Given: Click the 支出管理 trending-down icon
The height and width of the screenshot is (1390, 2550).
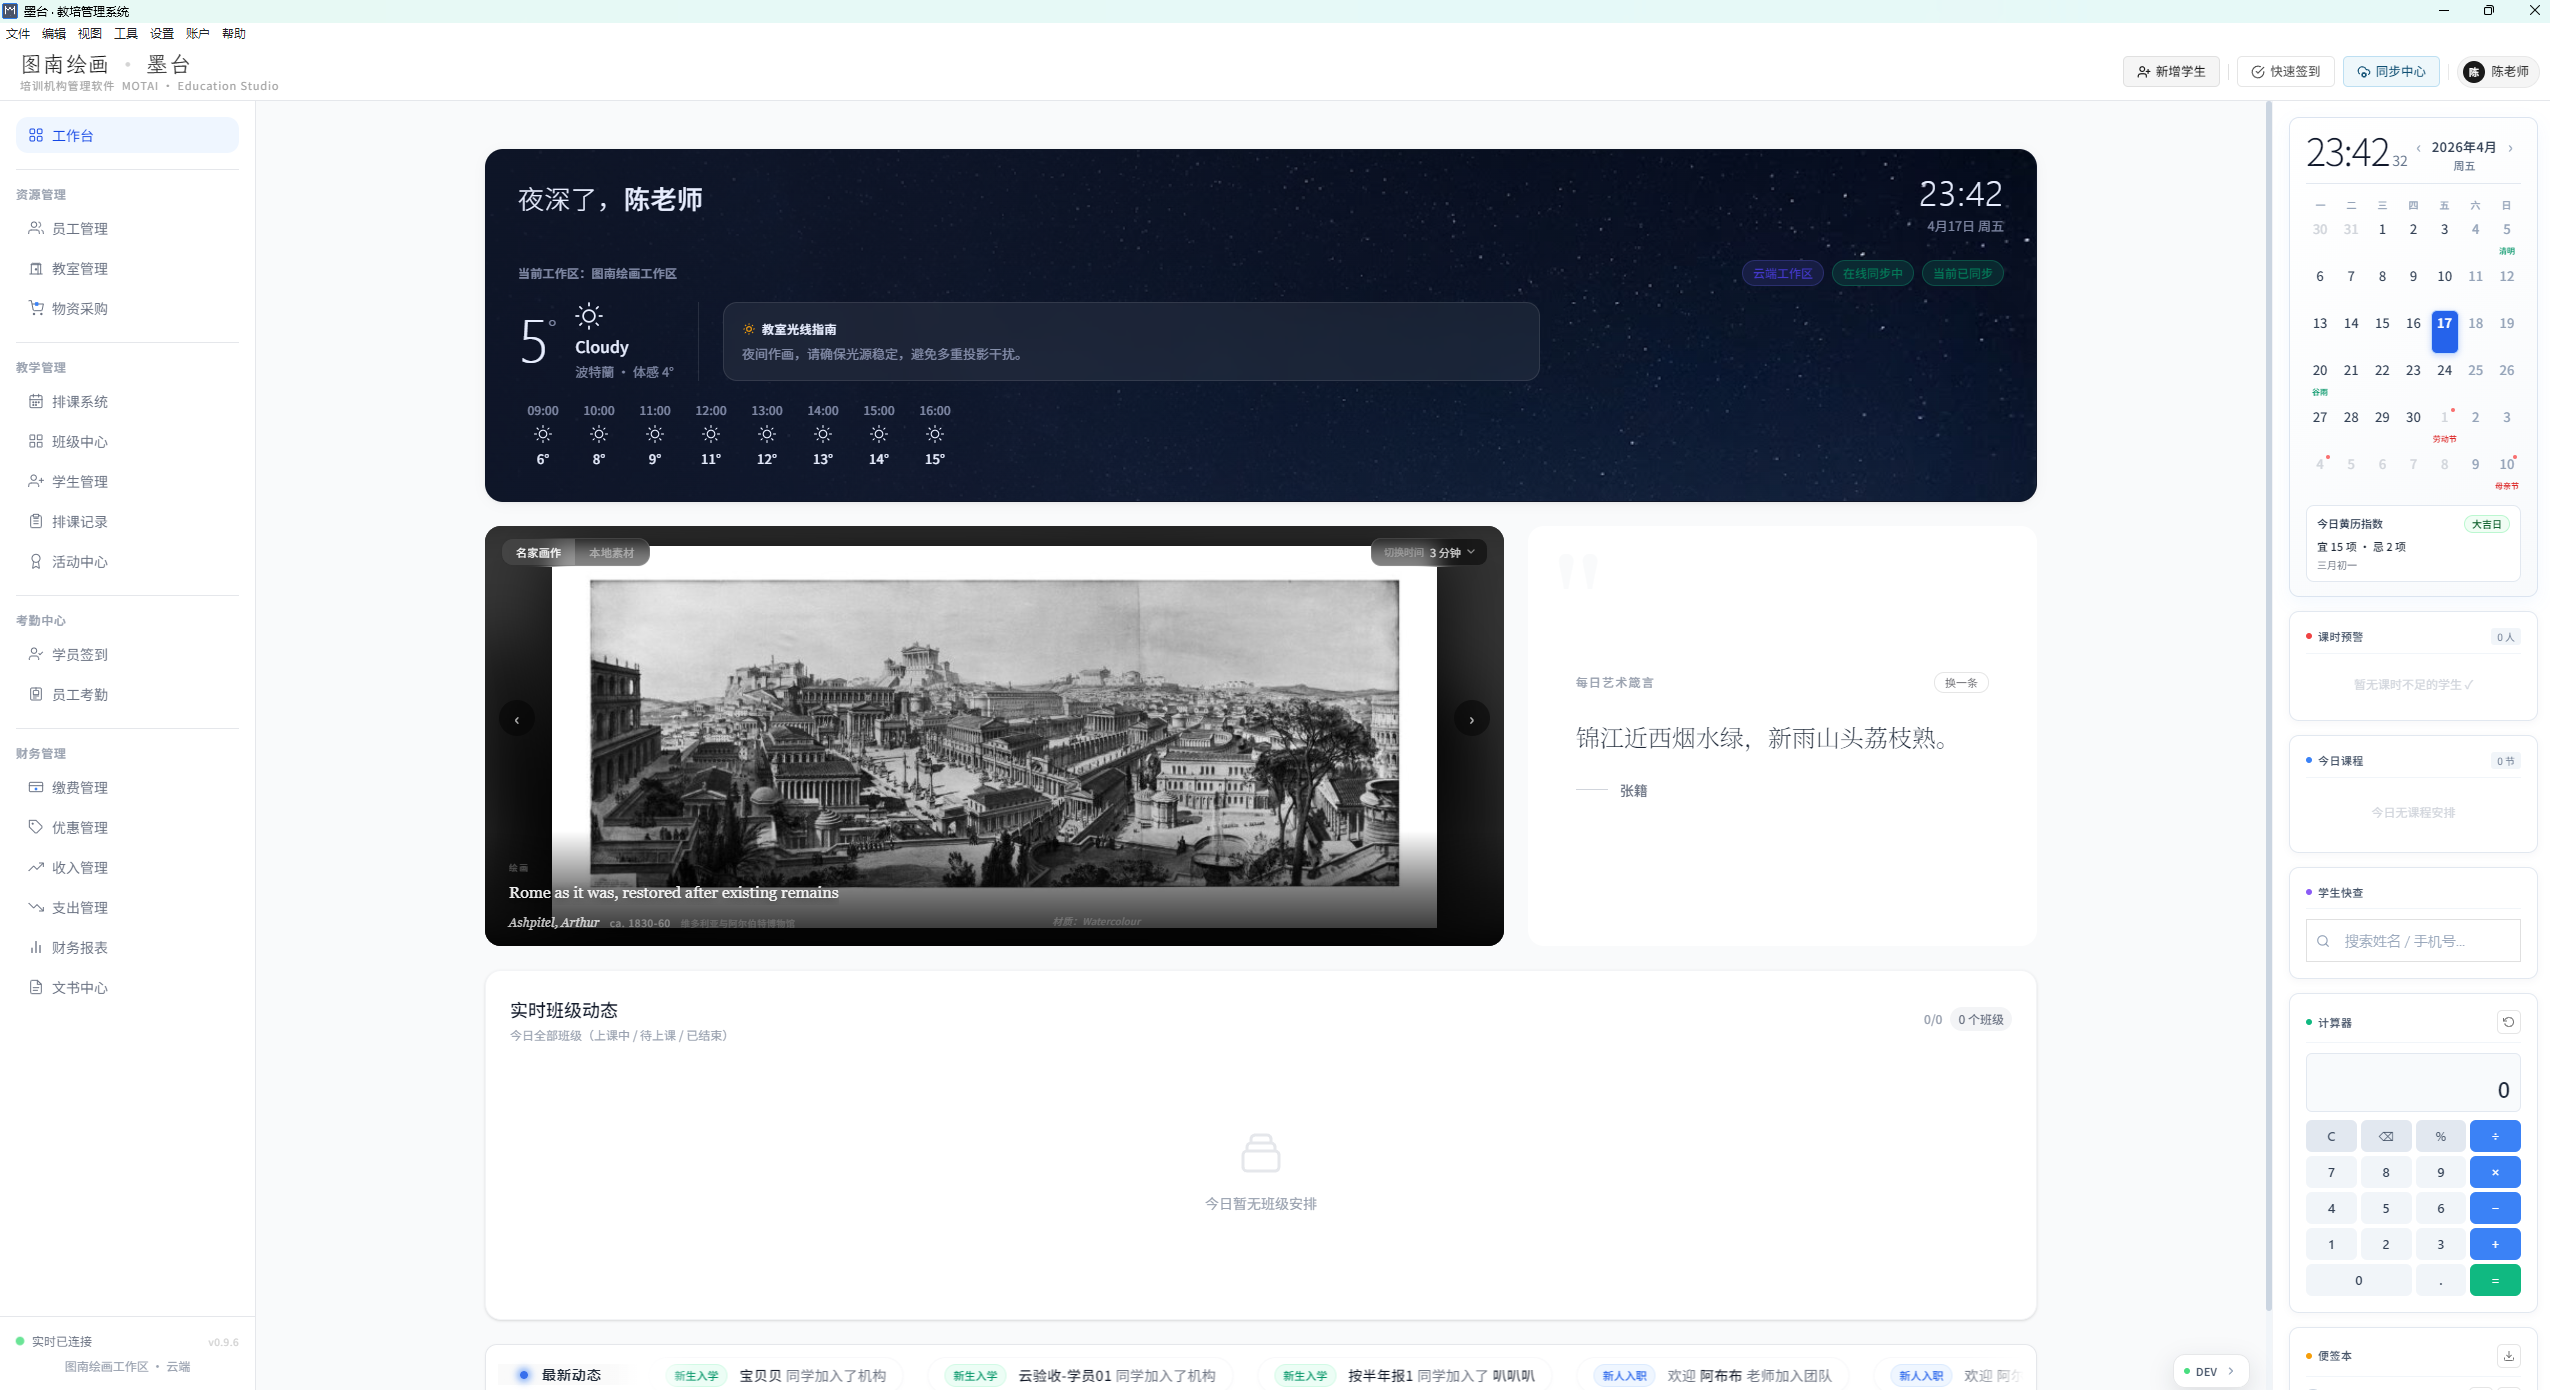Looking at the screenshot, I should [x=36, y=907].
